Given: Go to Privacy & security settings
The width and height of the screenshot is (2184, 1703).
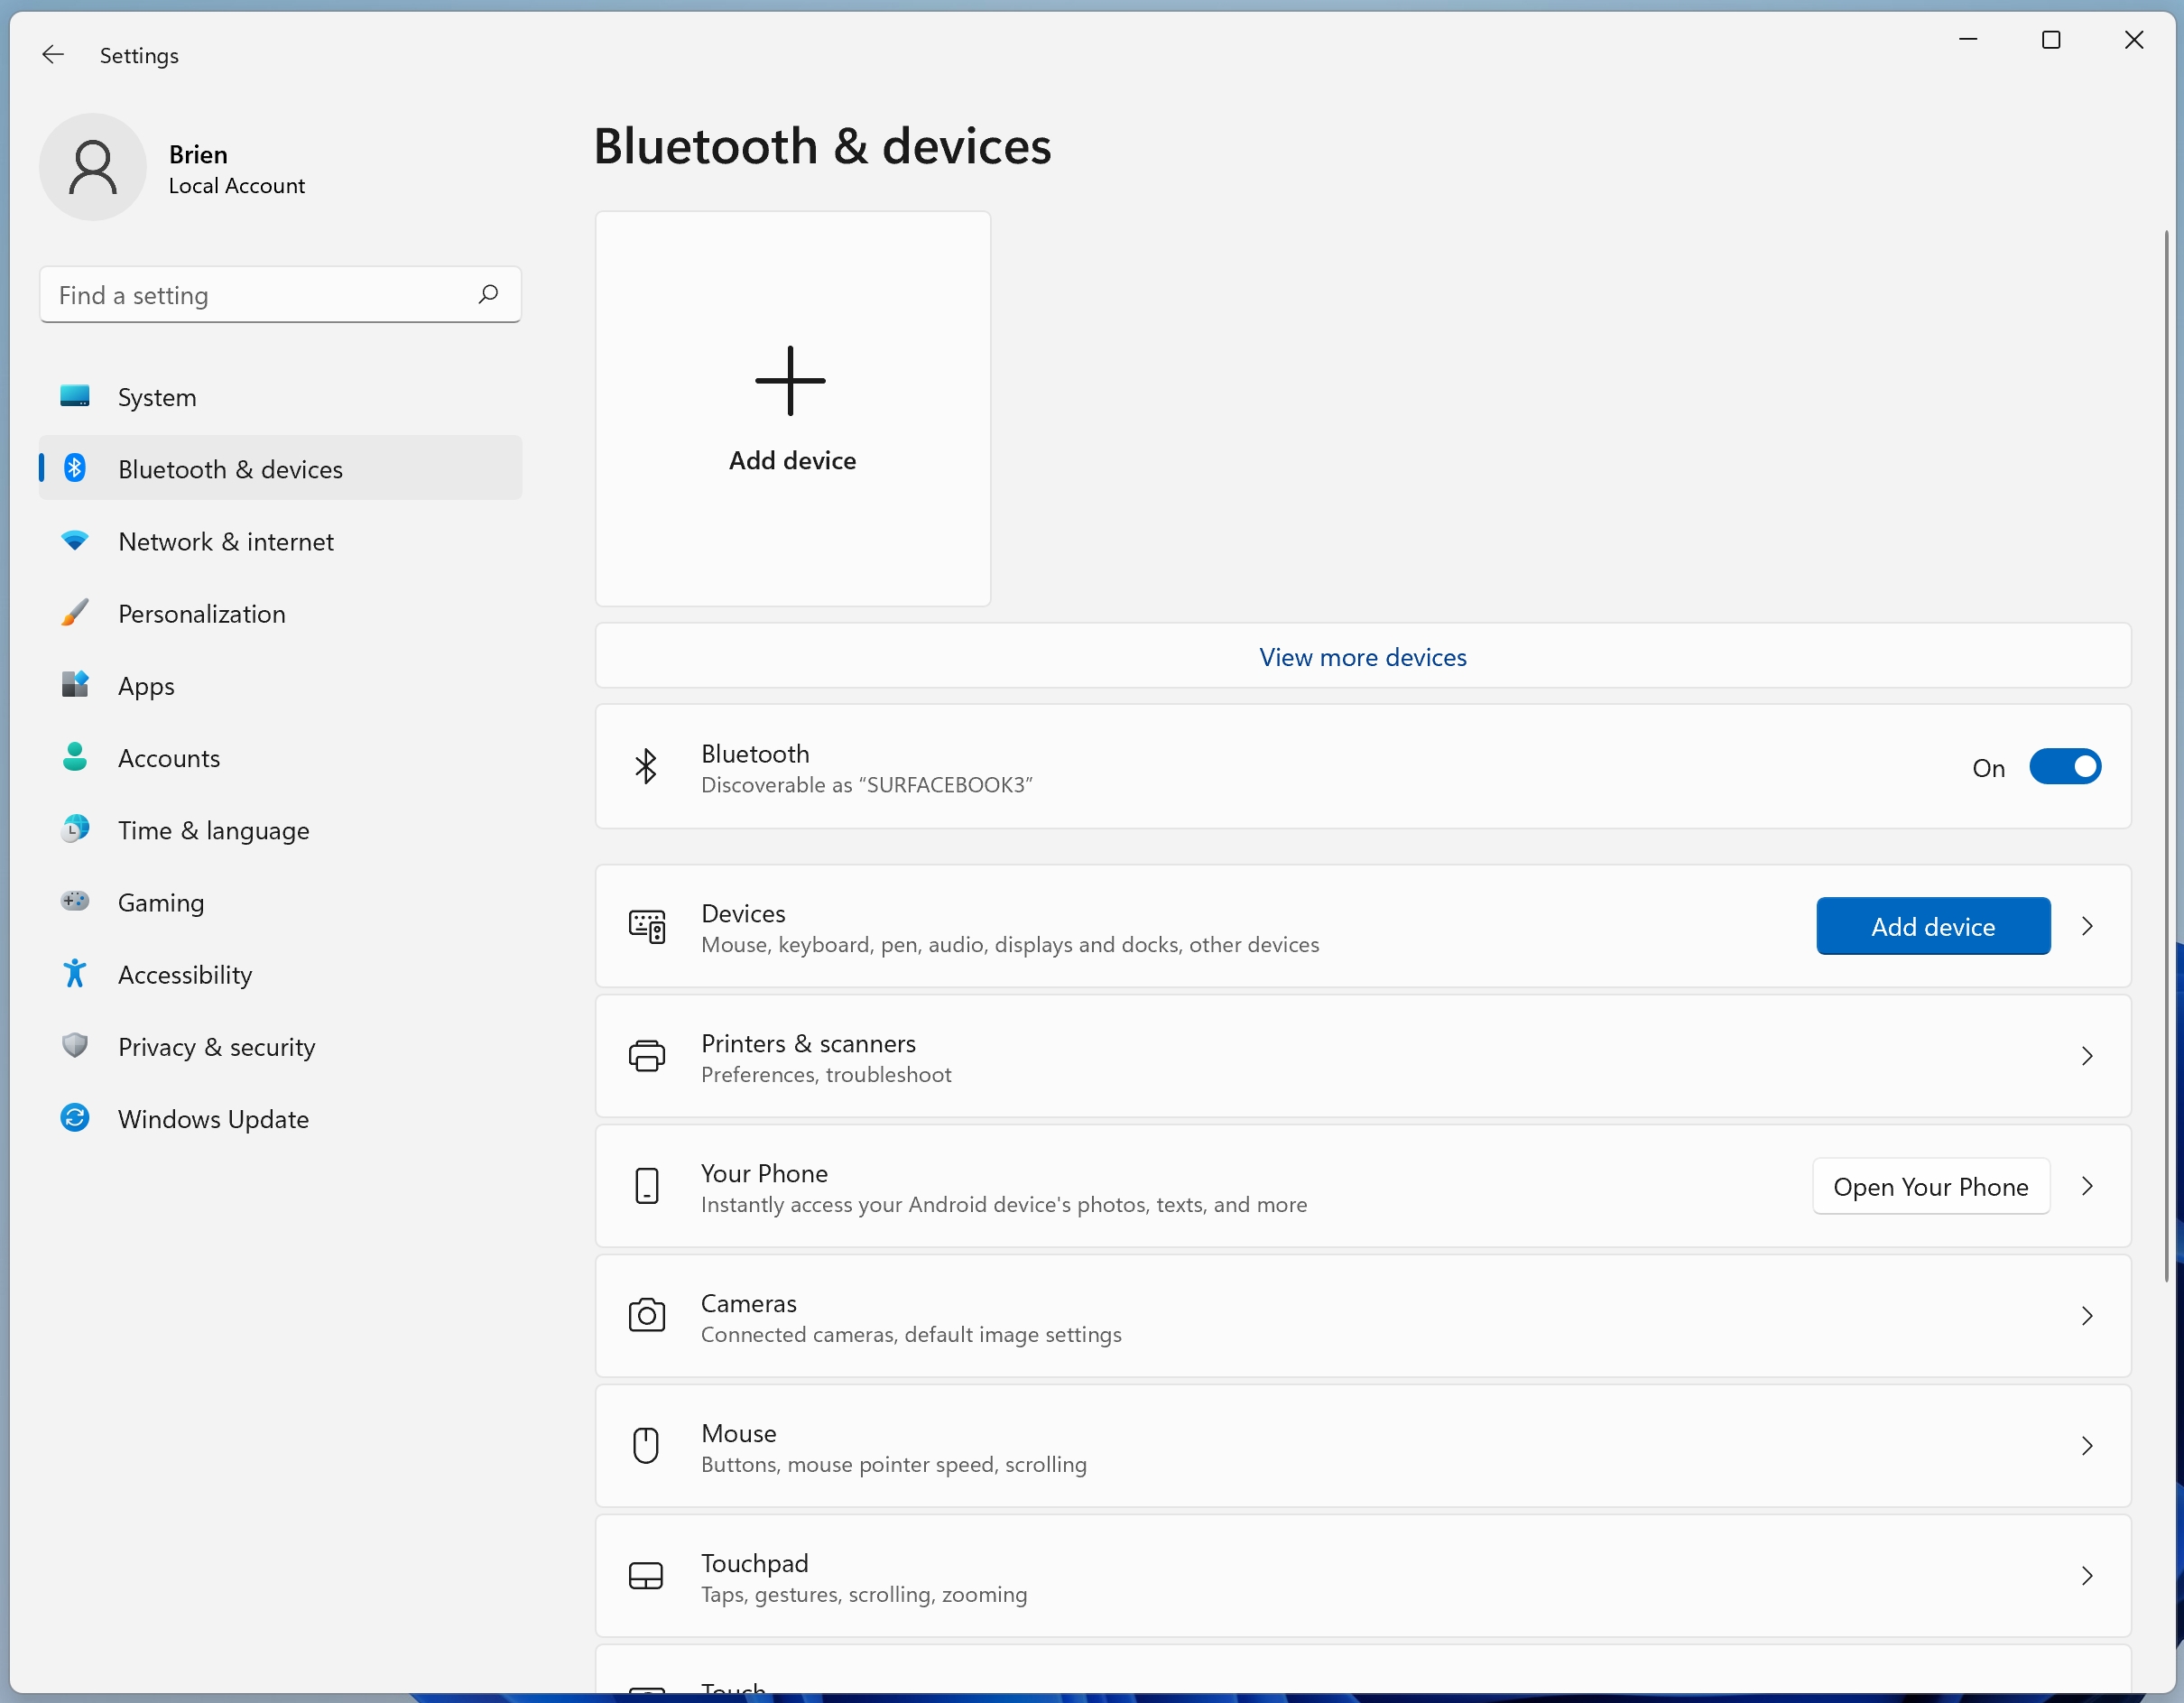Looking at the screenshot, I should click(217, 1046).
